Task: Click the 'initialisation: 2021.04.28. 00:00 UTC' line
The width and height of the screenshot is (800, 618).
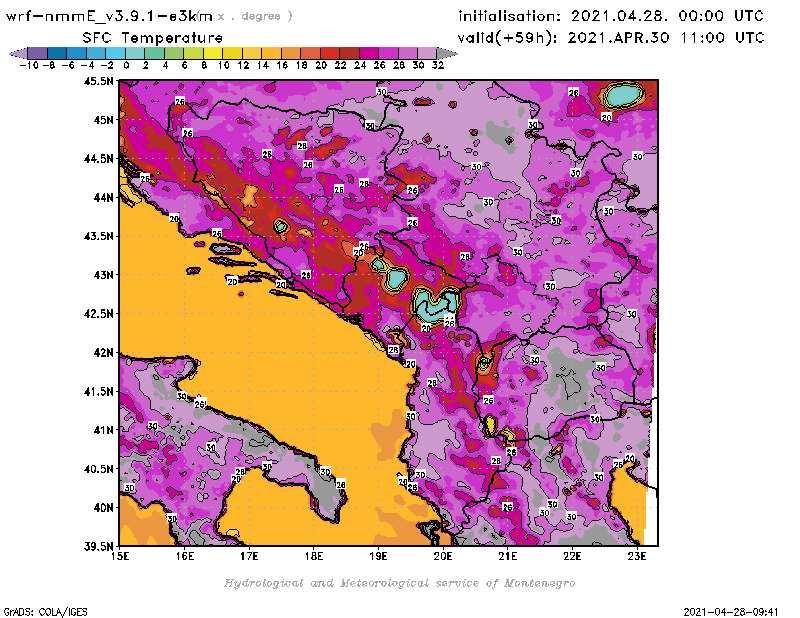Action: tap(611, 16)
